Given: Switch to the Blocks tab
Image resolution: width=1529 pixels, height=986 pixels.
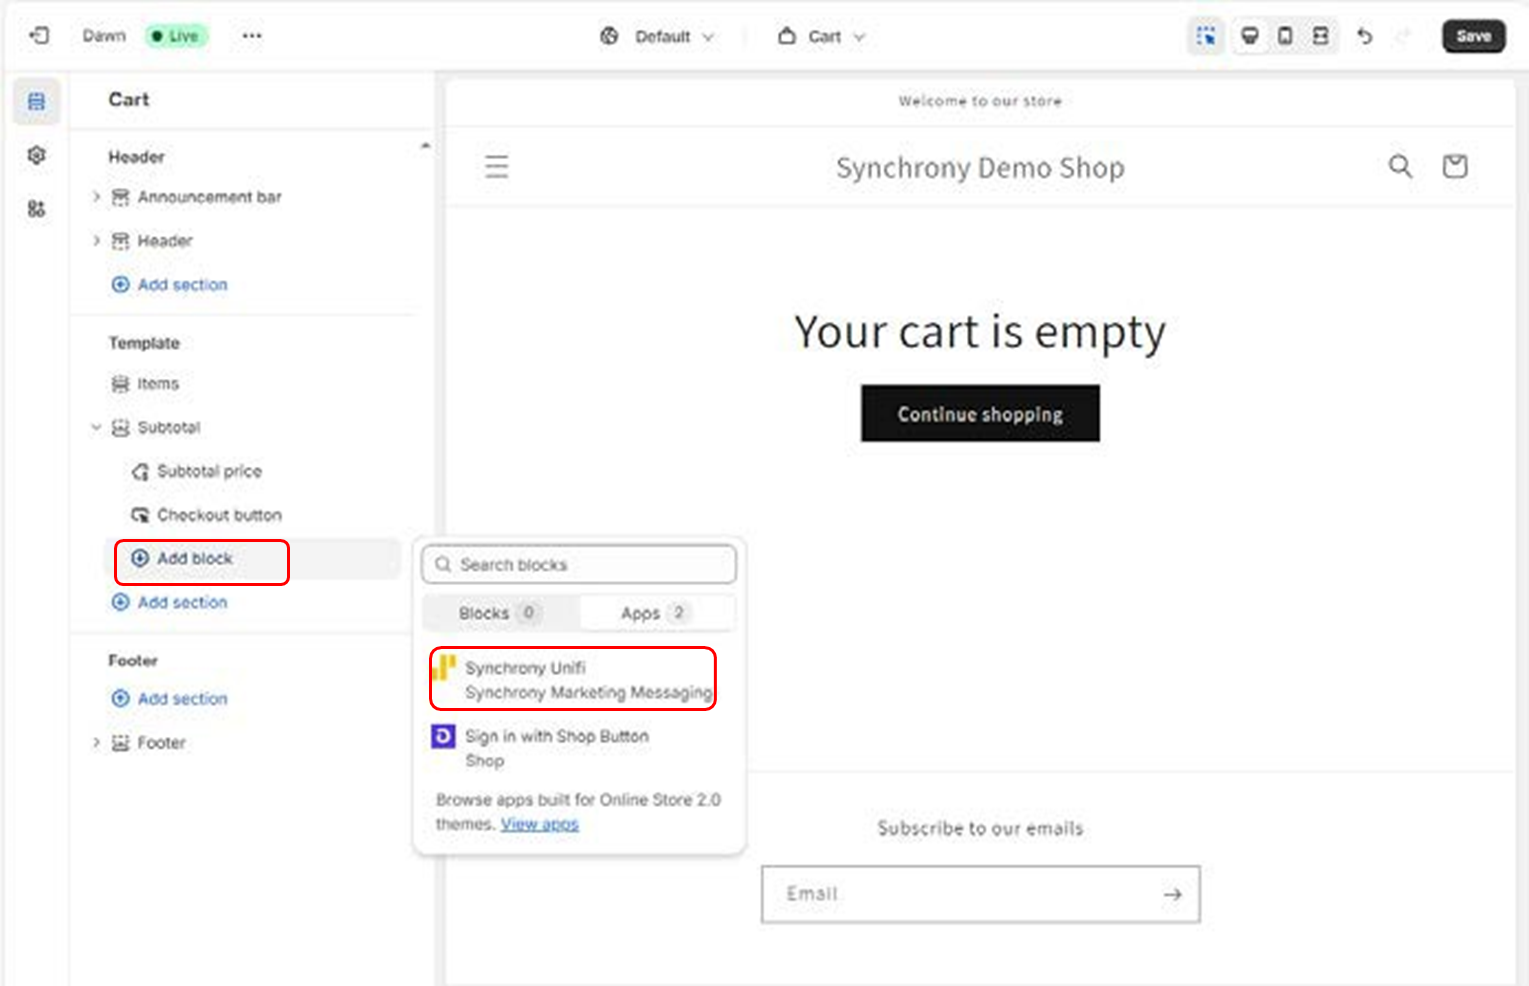Looking at the screenshot, I should coord(500,613).
